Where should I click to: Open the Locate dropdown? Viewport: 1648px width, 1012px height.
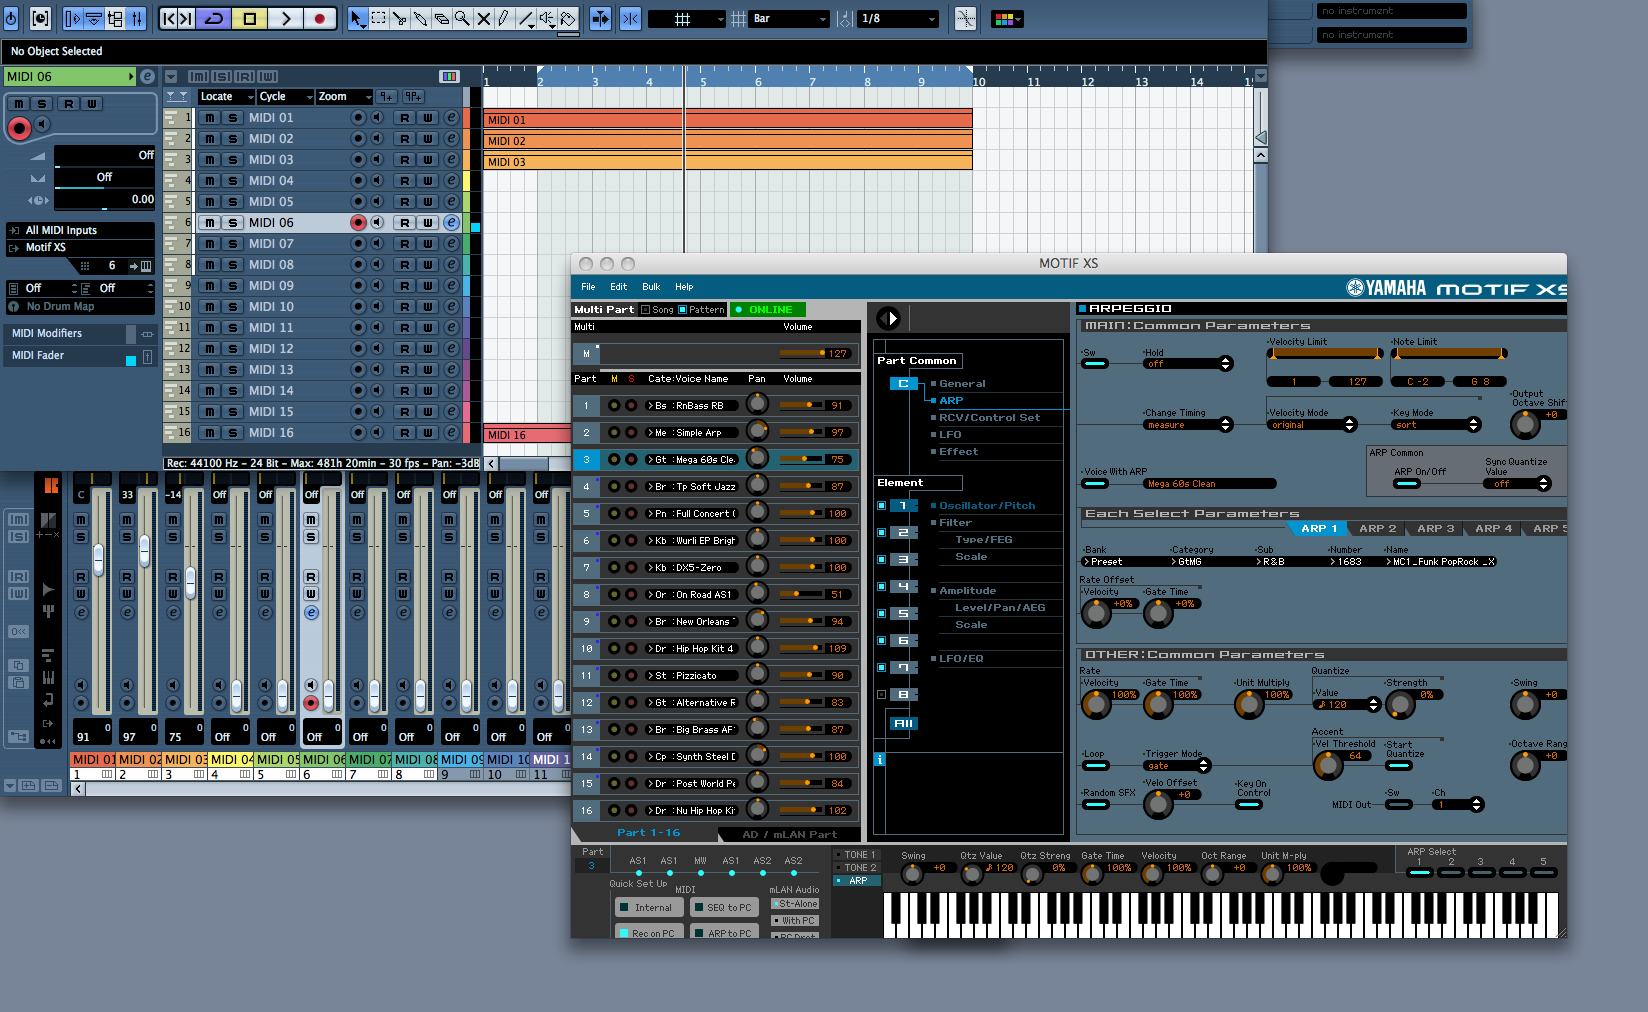coord(226,97)
